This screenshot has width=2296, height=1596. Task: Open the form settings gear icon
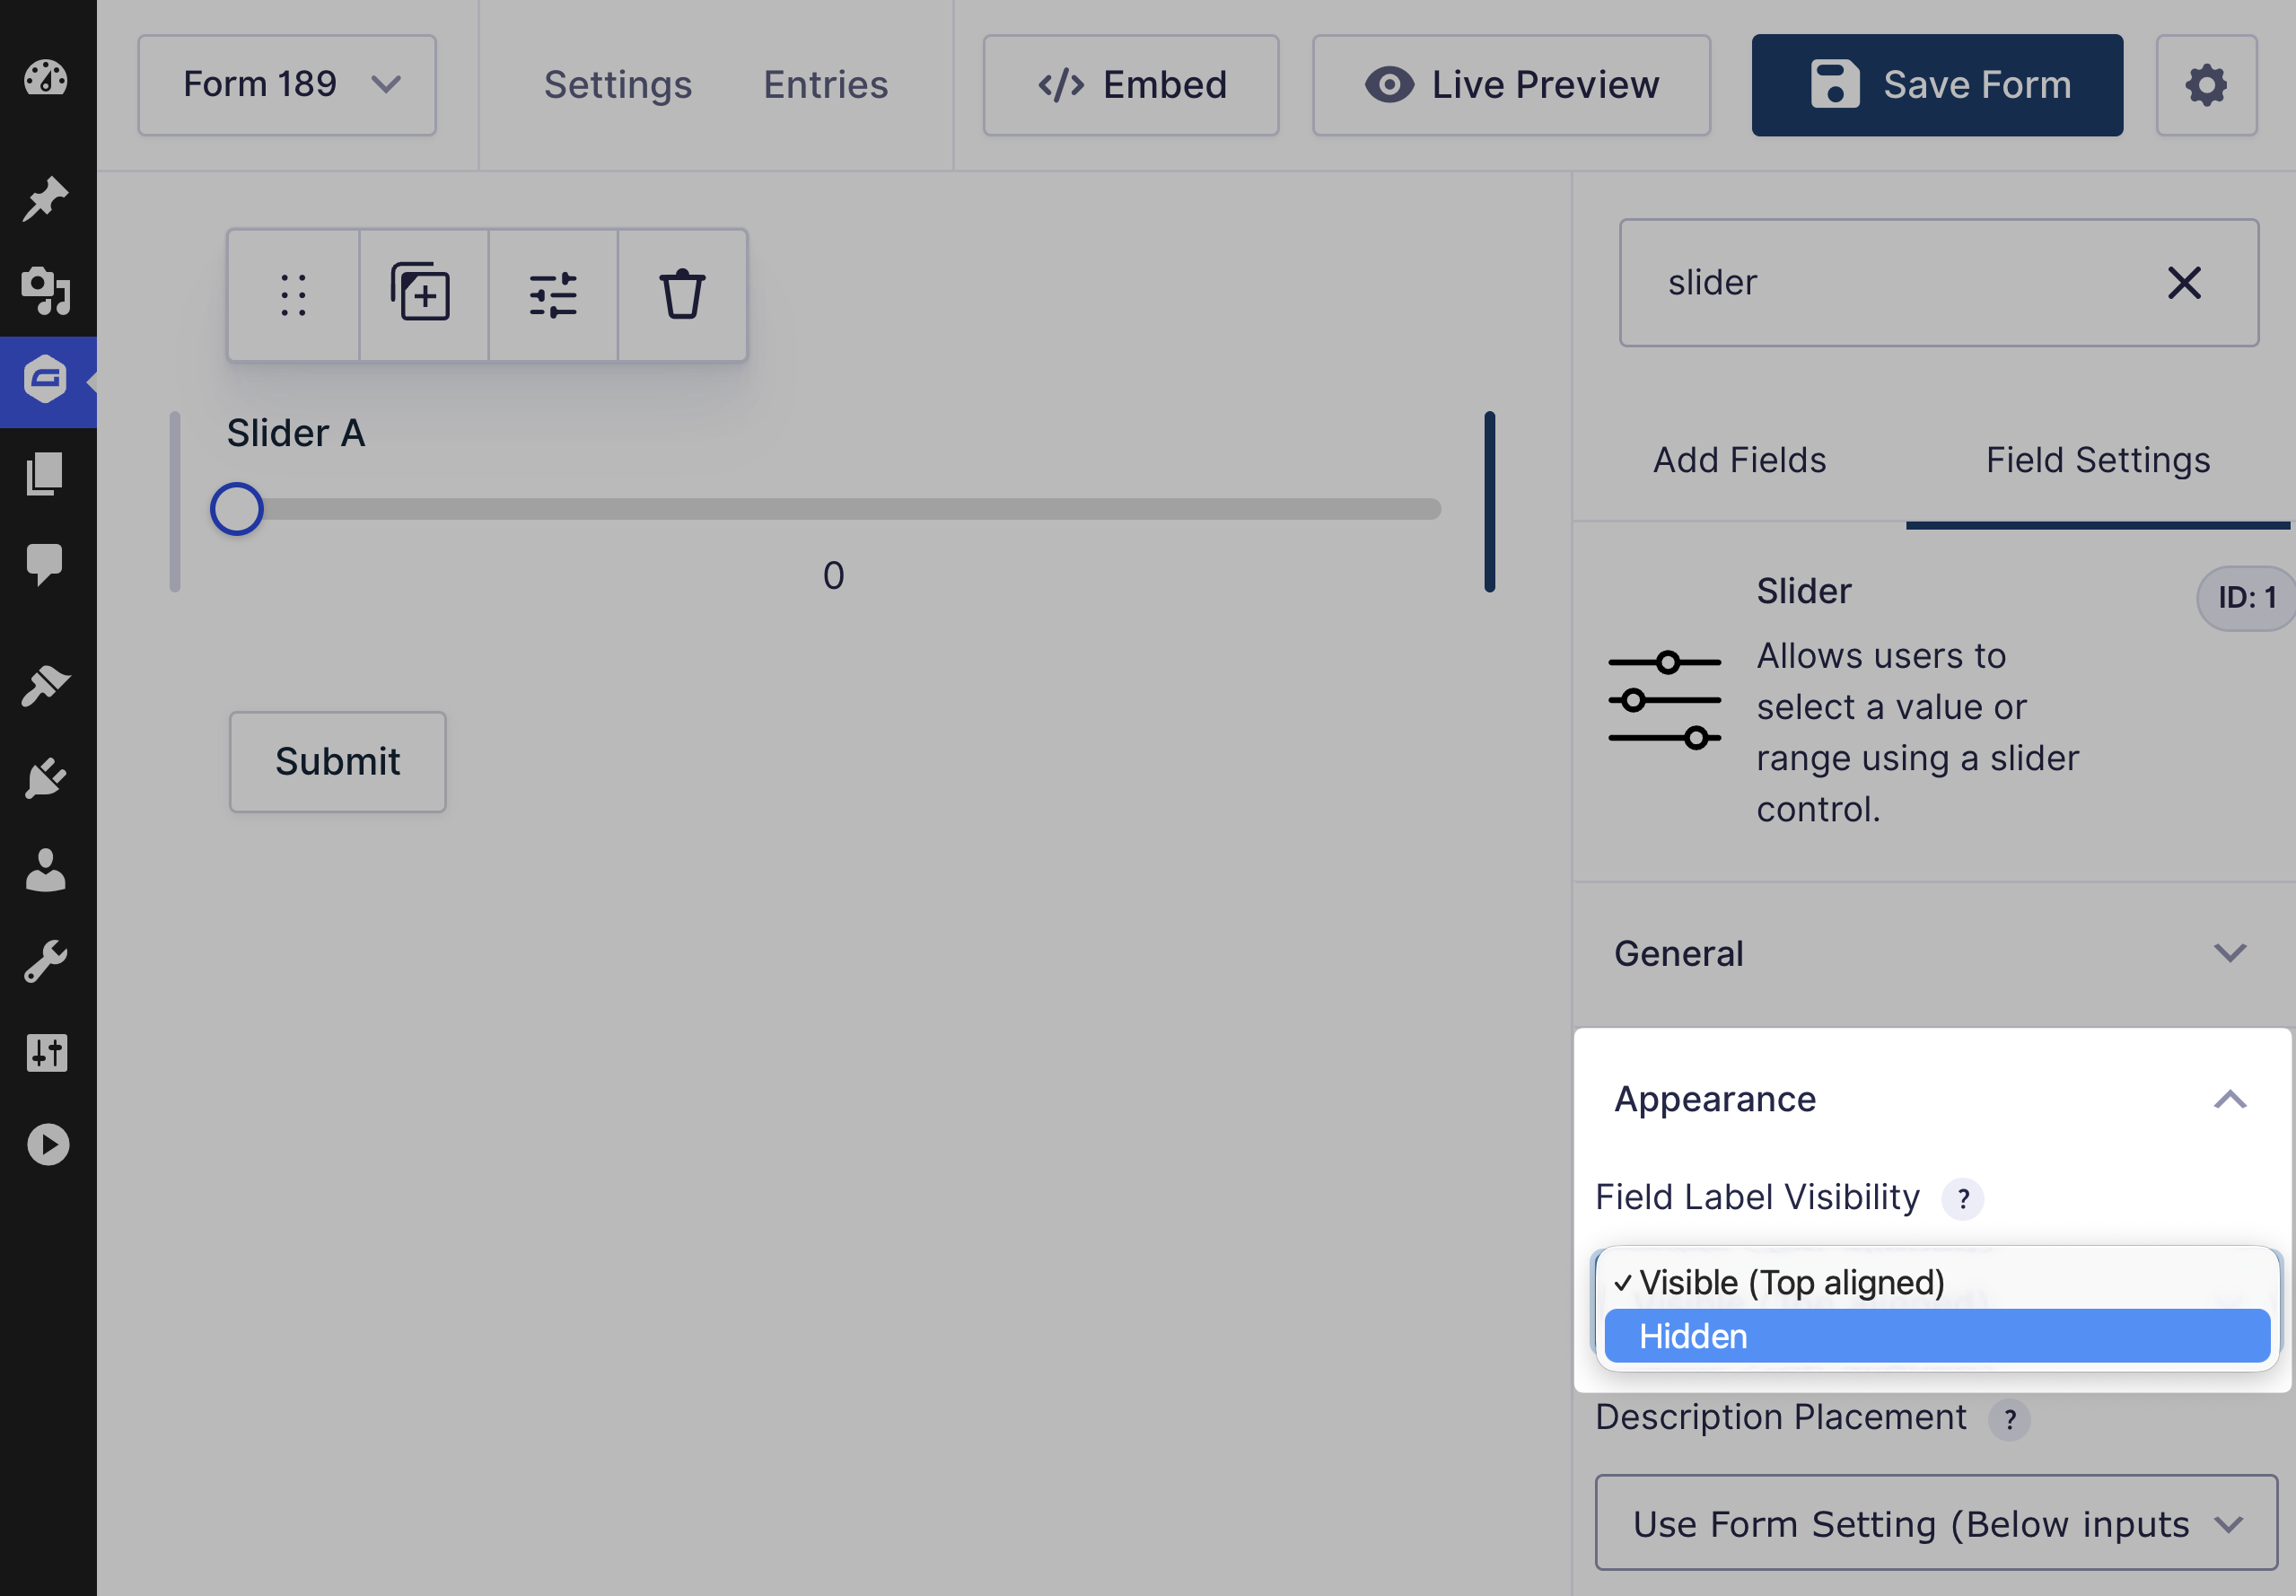tap(2205, 85)
